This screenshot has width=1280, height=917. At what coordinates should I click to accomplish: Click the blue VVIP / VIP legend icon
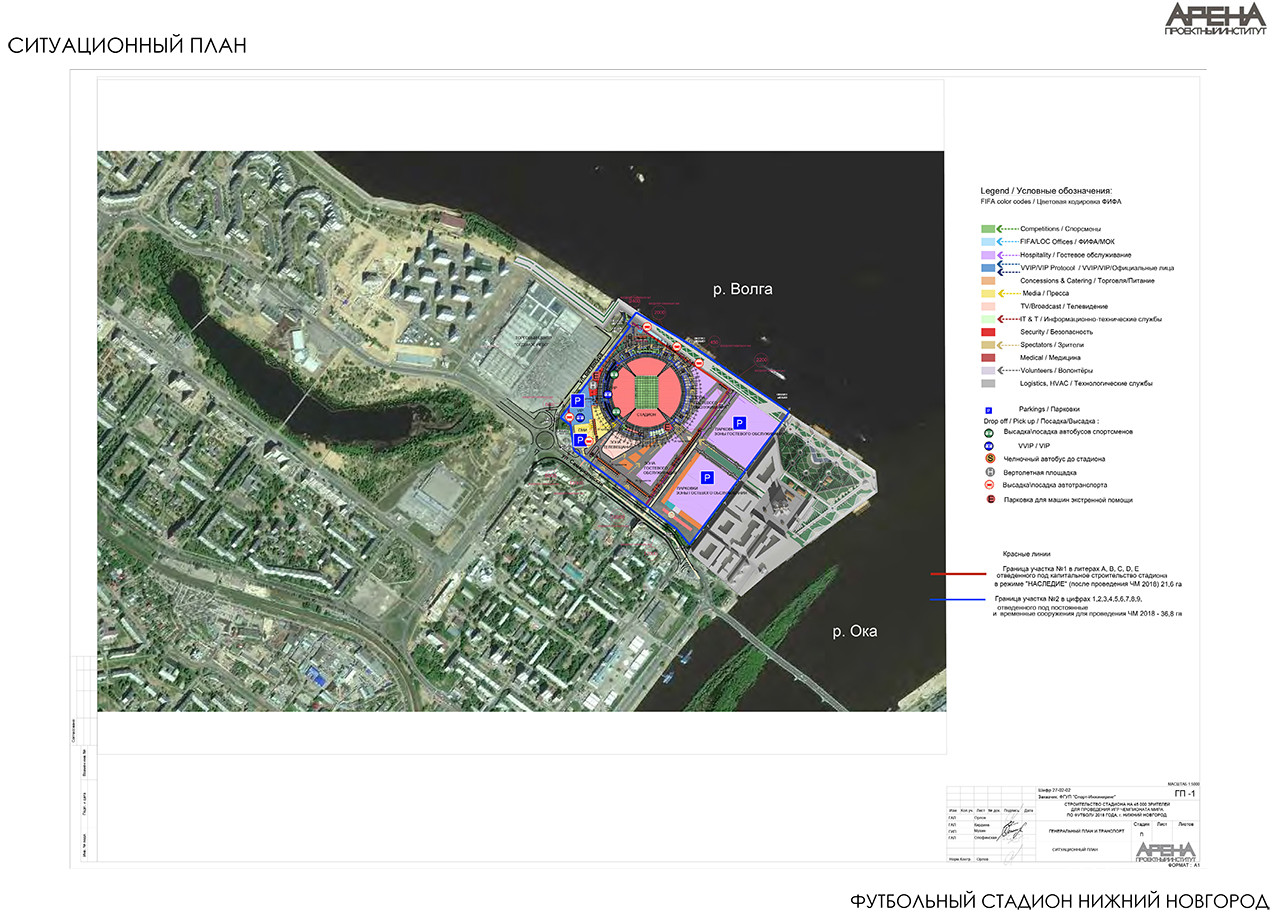point(988,446)
